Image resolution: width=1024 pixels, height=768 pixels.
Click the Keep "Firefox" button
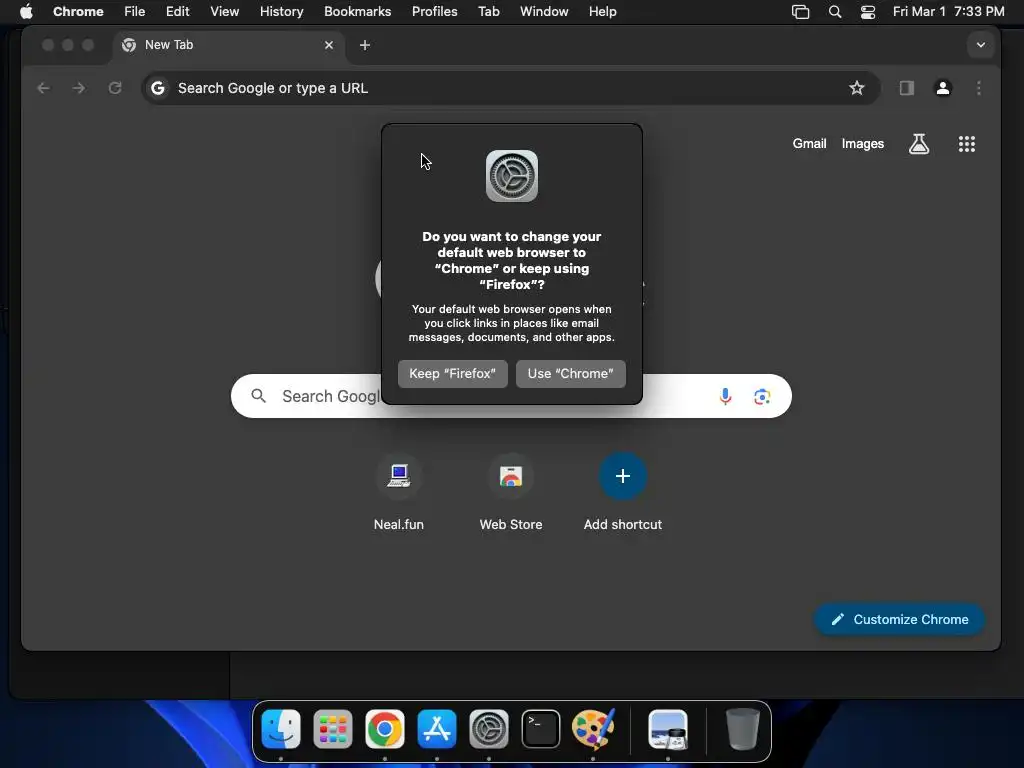[x=453, y=374]
